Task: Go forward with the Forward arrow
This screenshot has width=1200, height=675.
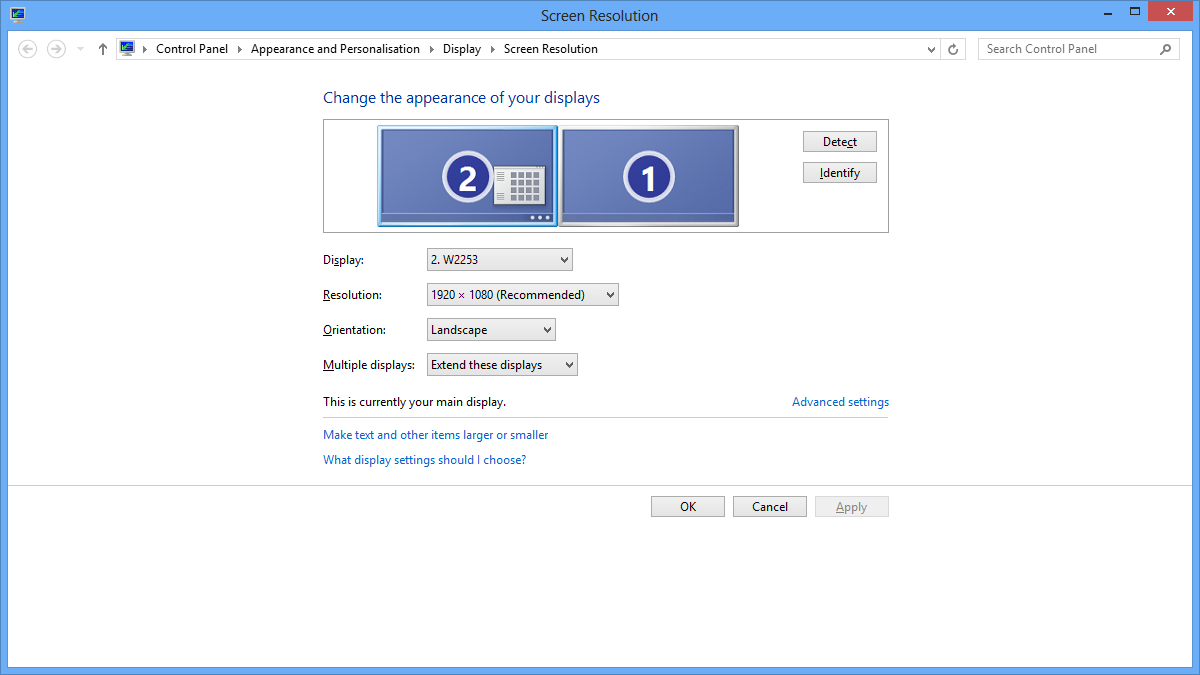Action: [x=56, y=49]
